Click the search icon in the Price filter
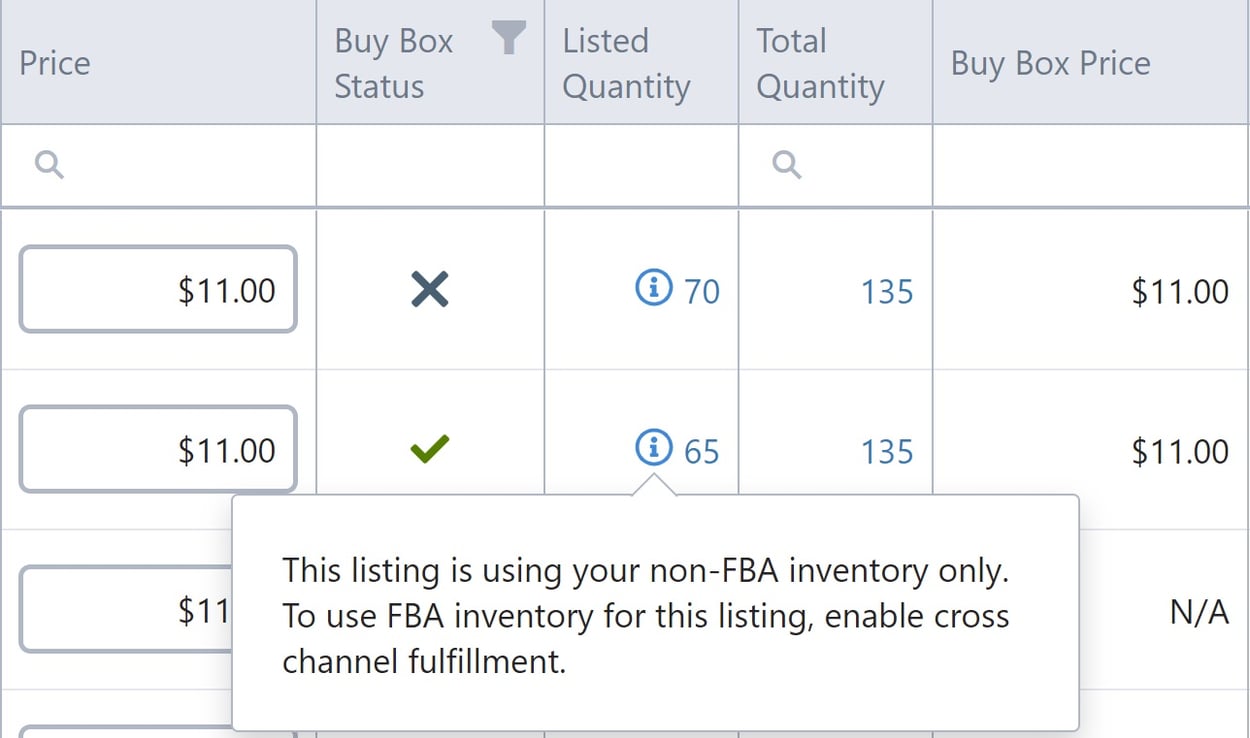This screenshot has width=1250, height=738. (48, 162)
